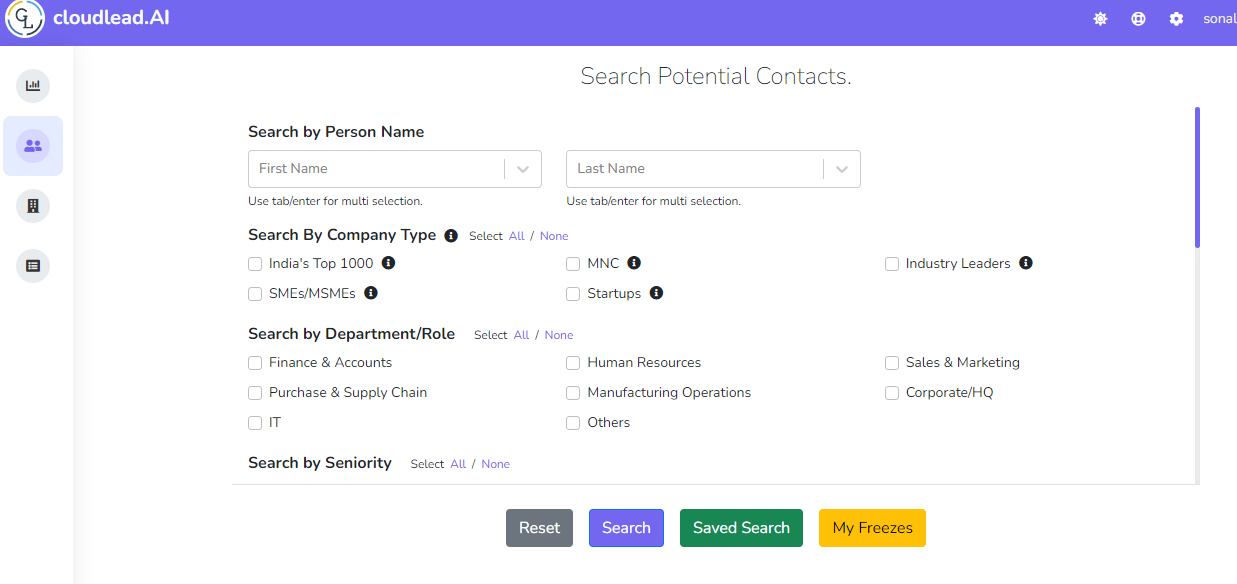Expand the First Name dropdown arrow
The image size is (1237, 584).
click(x=523, y=169)
